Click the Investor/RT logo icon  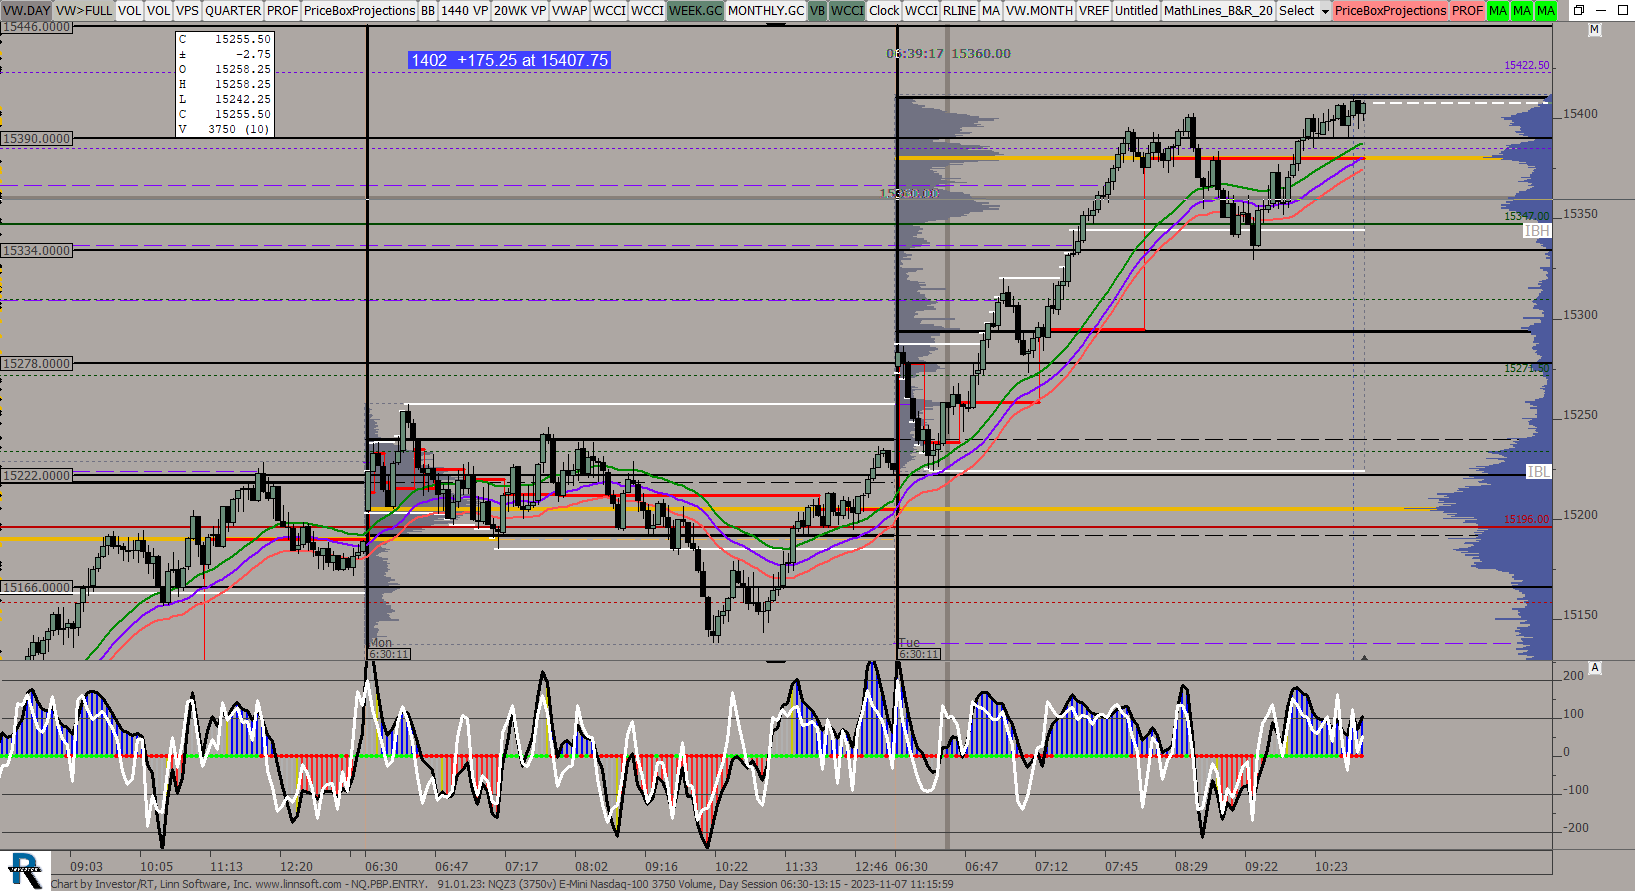(25, 869)
